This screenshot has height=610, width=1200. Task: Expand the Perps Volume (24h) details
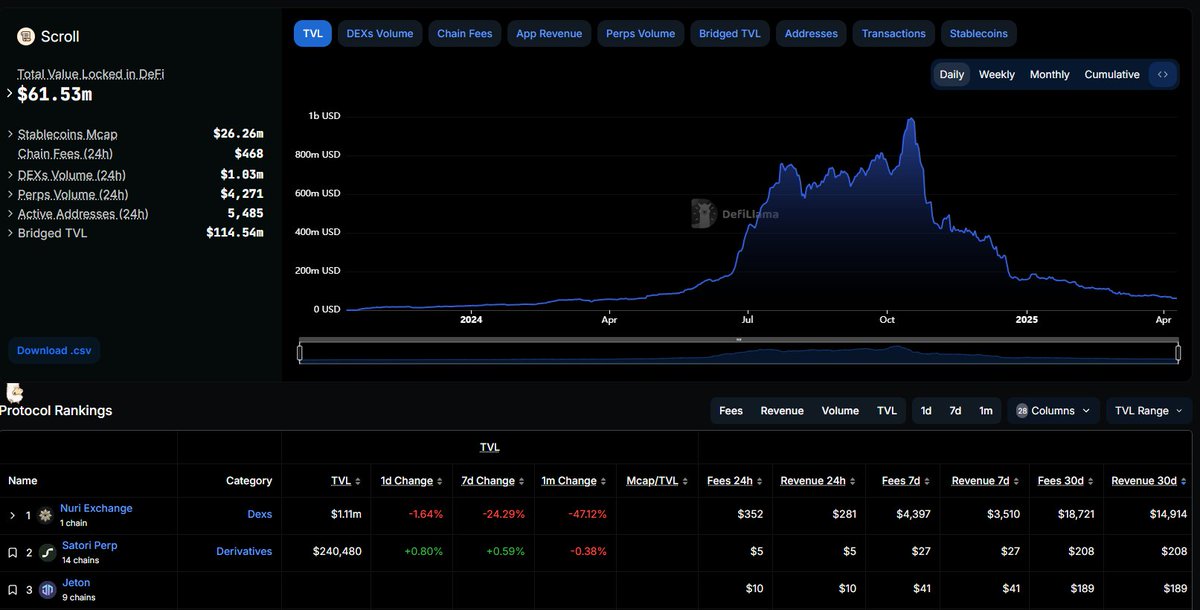[10, 194]
